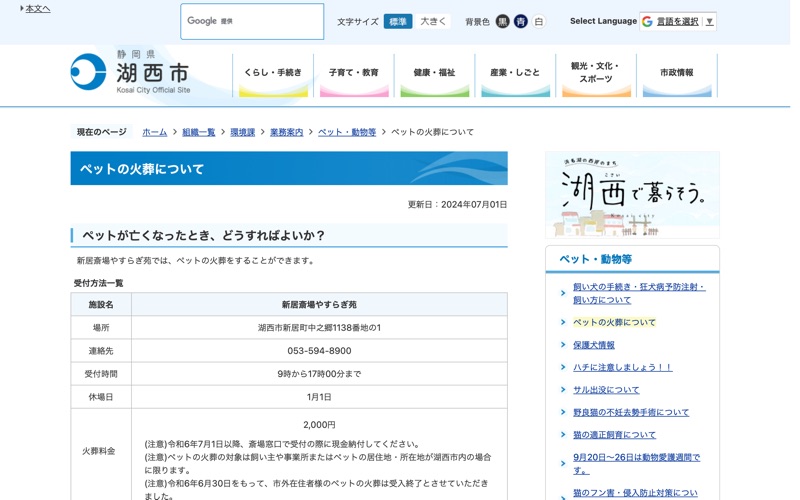The image size is (800, 500).
Task: Click the ペットの火葬について page title
Action: [x=142, y=169]
